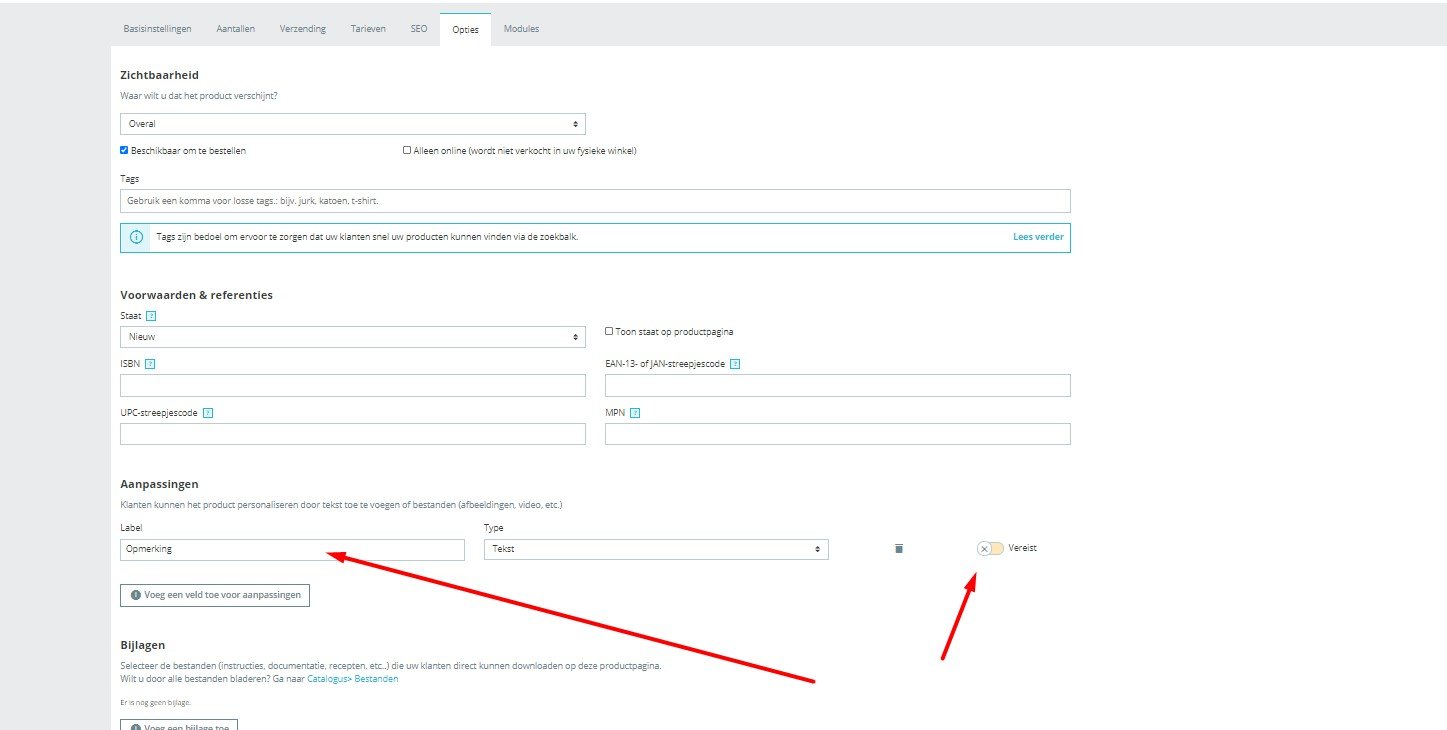
Task: Click the UPC-streepjescode help icon
Action: click(x=208, y=413)
